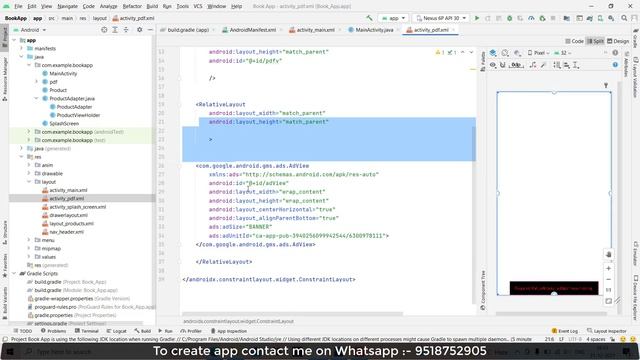Click the Make Project hammer icon
This screenshot has width=640, height=360.
tap(369, 18)
